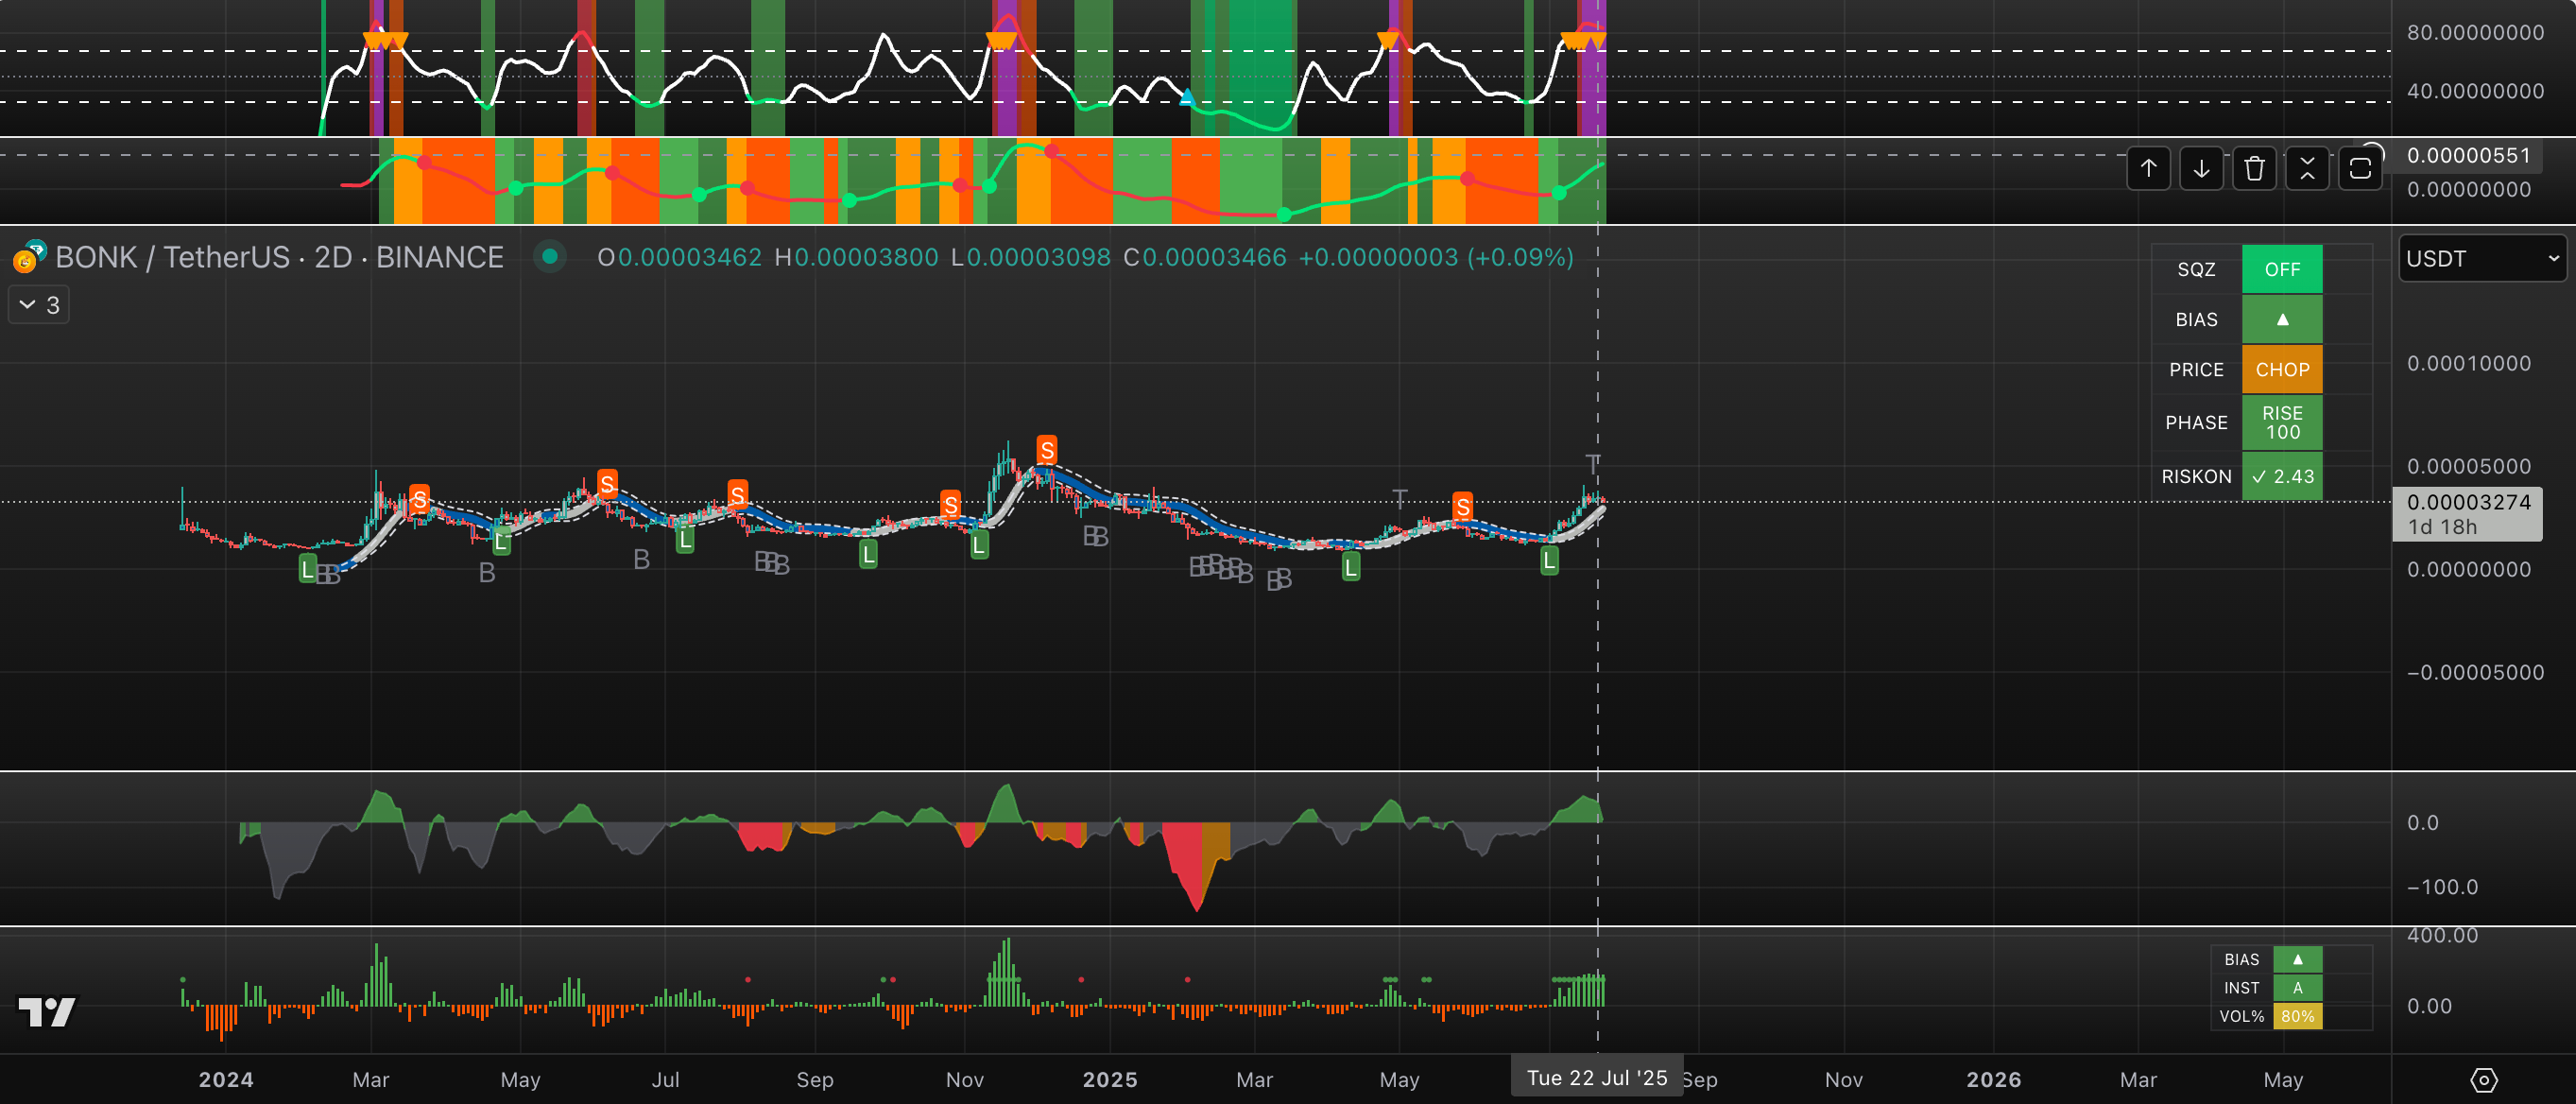Collapse the indicator legend showing 3

39,305
